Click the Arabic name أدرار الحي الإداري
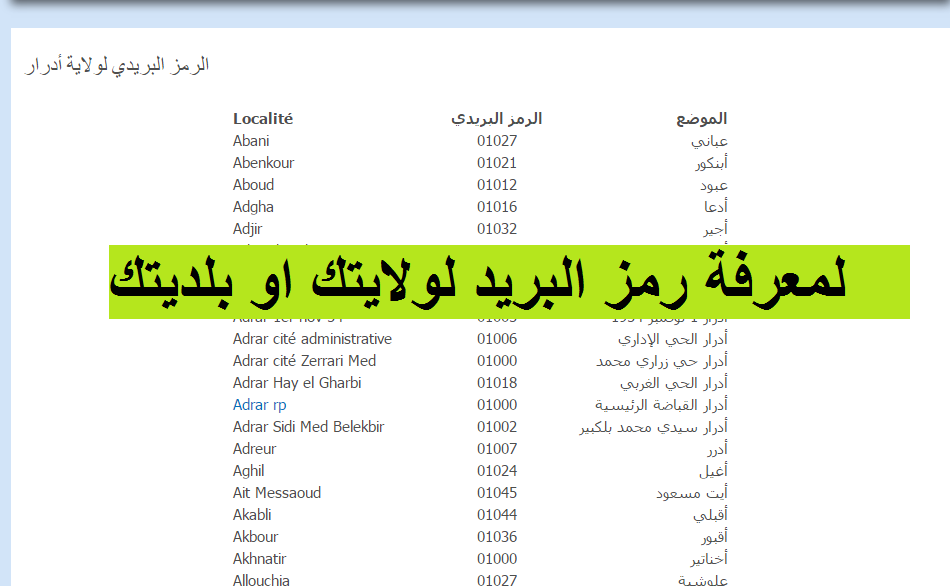 pyautogui.click(x=673, y=339)
